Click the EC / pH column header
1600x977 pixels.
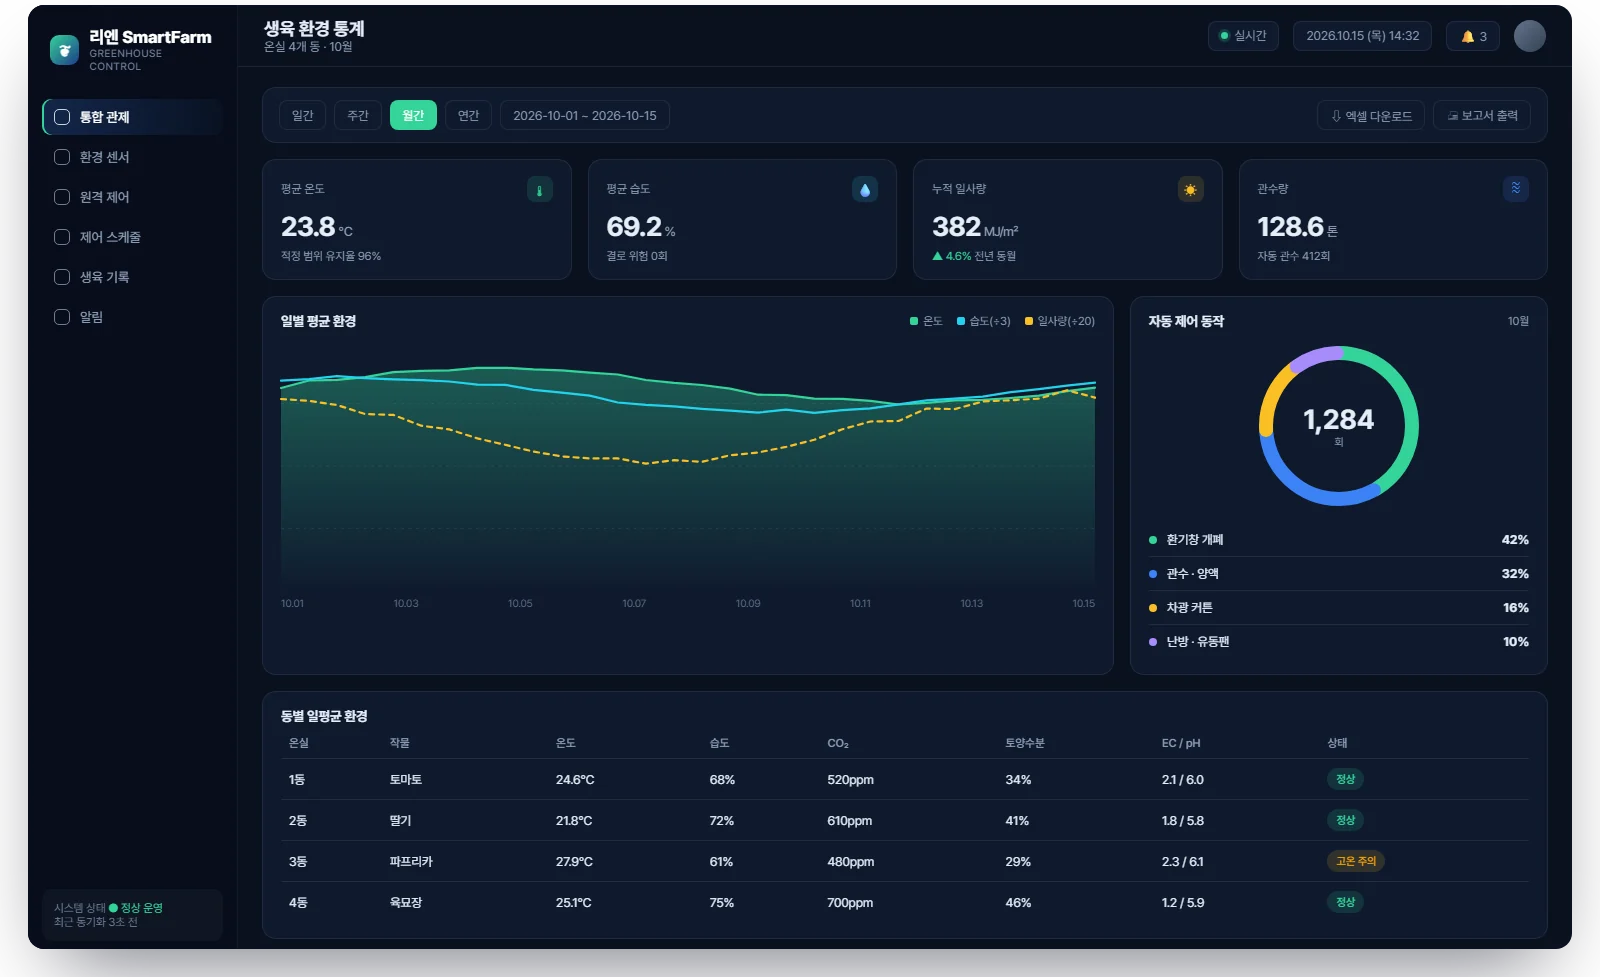point(1181,743)
